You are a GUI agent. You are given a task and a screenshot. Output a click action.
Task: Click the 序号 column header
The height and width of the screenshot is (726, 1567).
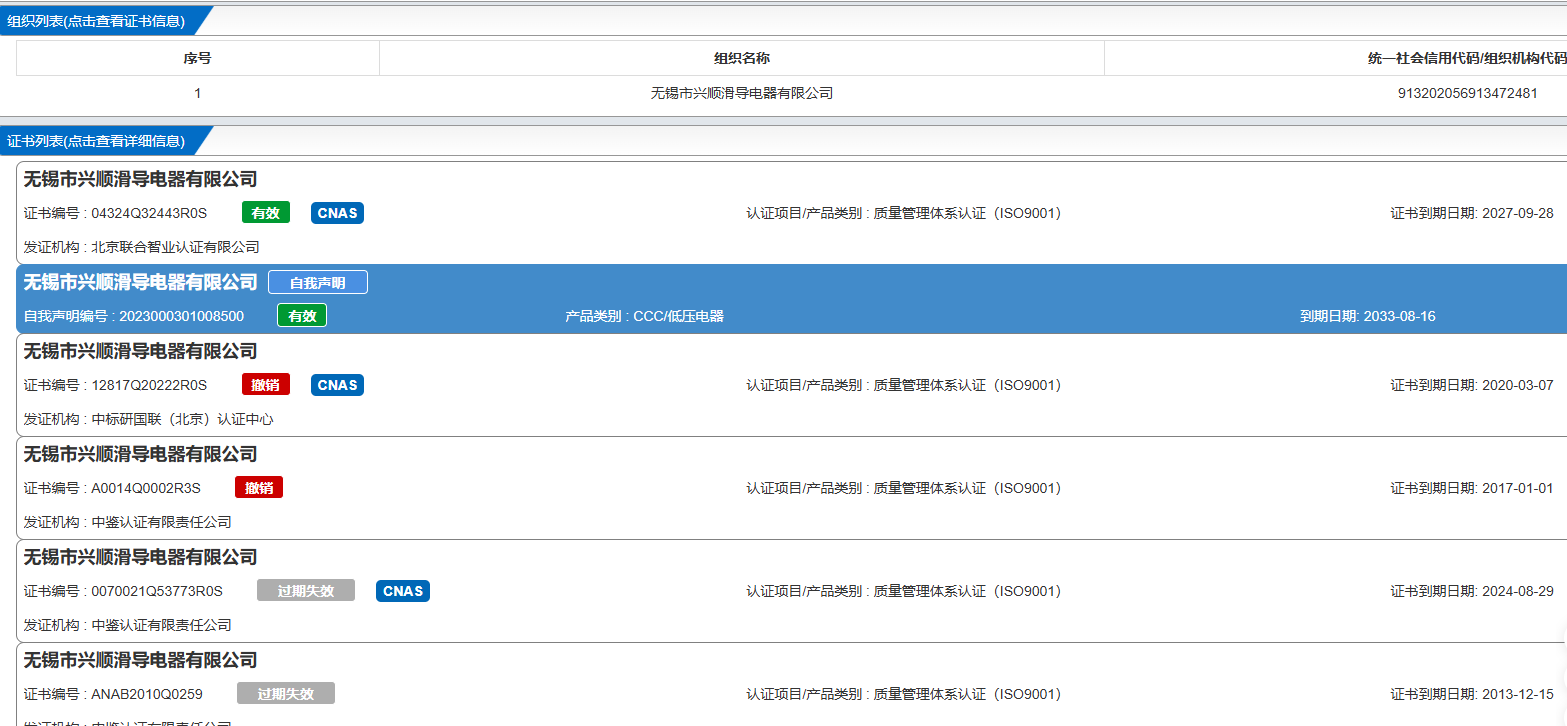[197, 58]
